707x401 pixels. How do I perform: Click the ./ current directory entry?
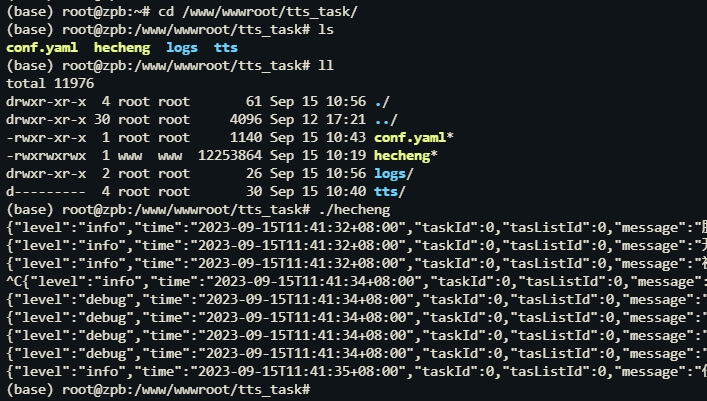pos(381,101)
